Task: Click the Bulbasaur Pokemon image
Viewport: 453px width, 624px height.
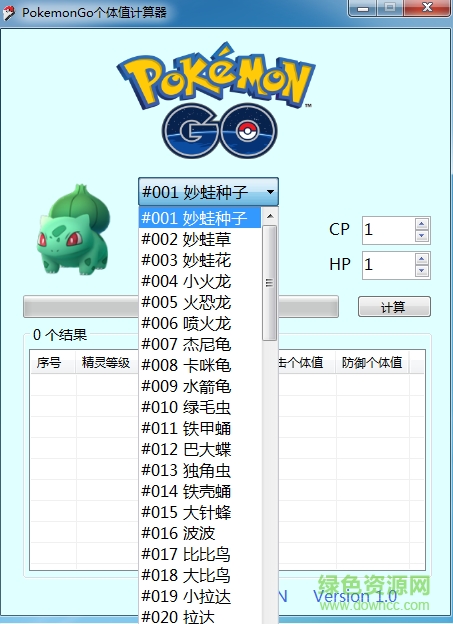Action: pos(73,230)
